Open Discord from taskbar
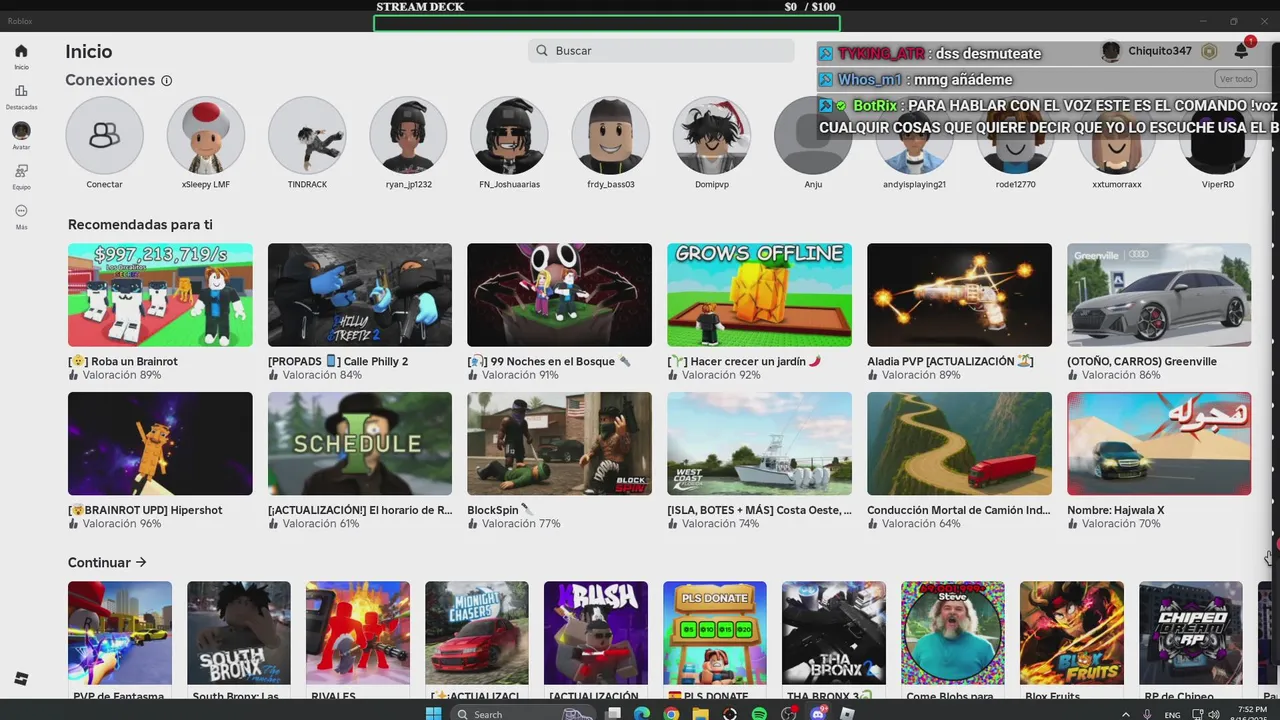Image resolution: width=1280 pixels, height=720 pixels. click(818, 713)
